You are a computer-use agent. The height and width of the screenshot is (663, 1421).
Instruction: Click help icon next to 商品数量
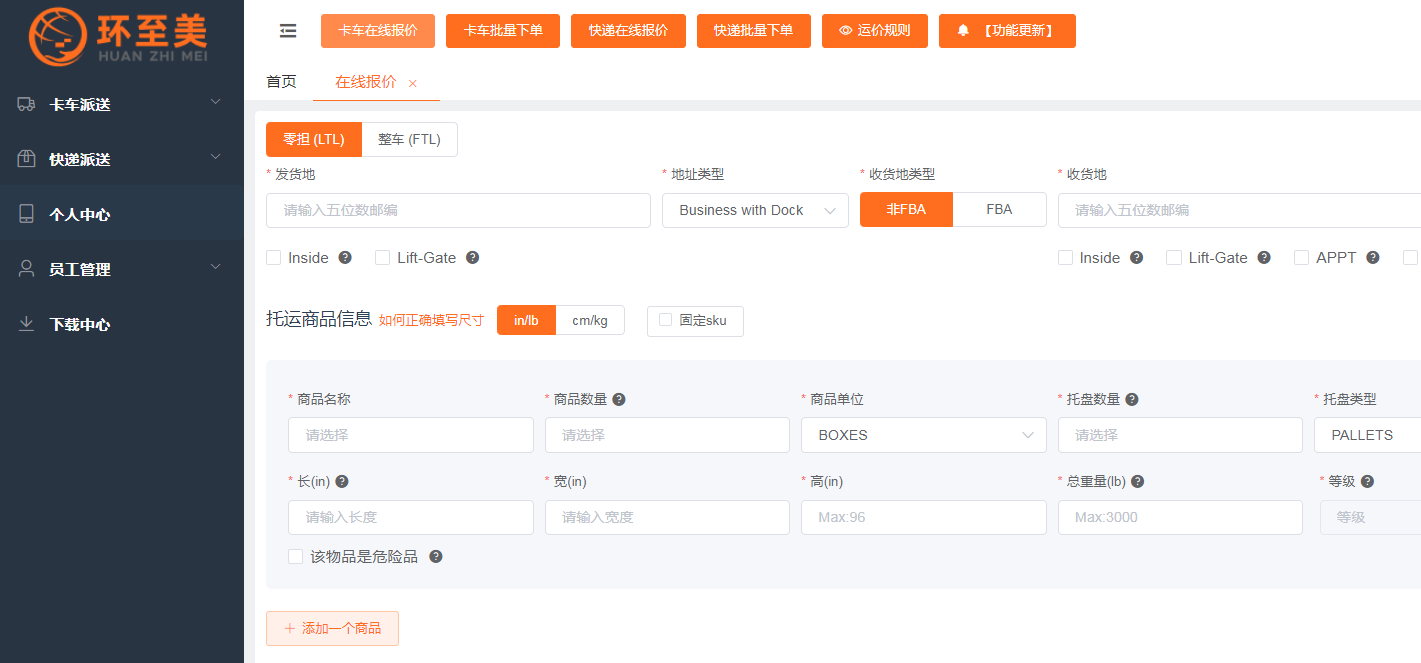pyautogui.click(x=619, y=399)
